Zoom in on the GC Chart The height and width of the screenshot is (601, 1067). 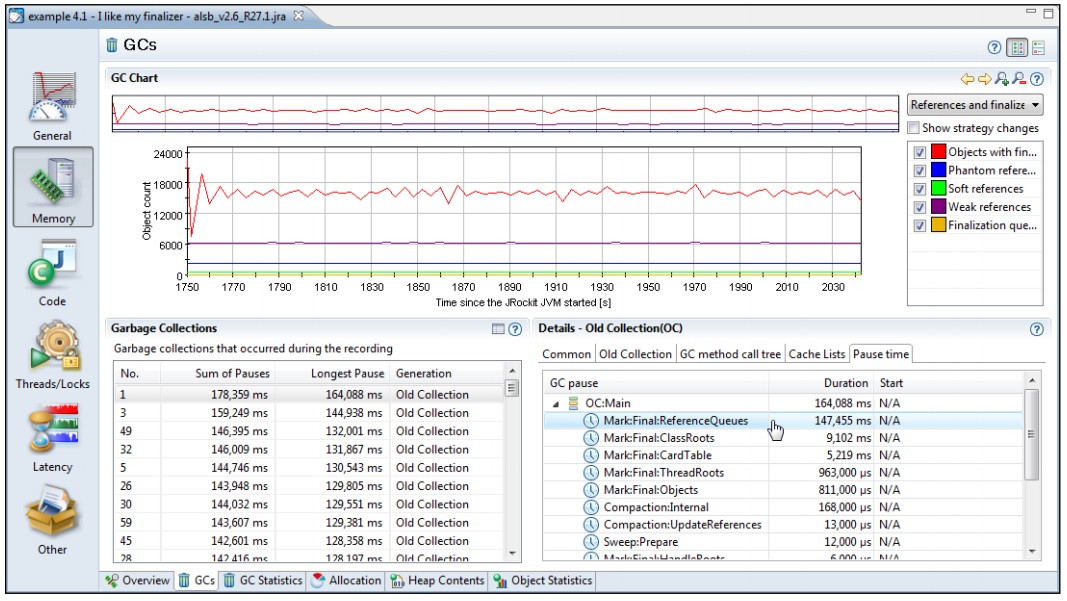tap(1002, 79)
